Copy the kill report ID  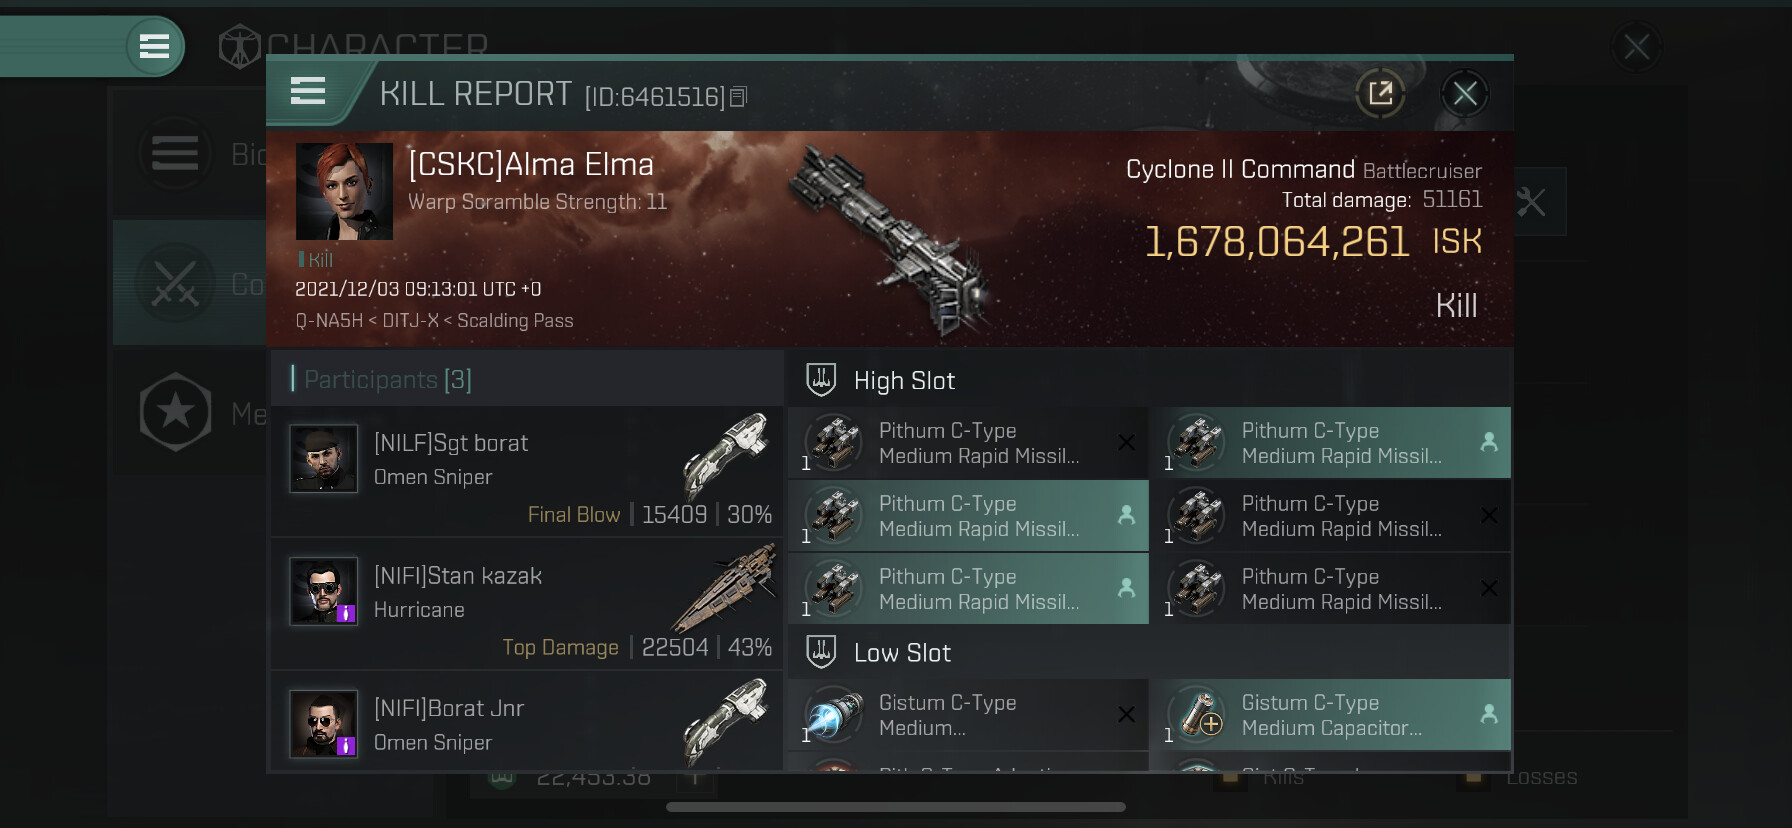pos(739,97)
